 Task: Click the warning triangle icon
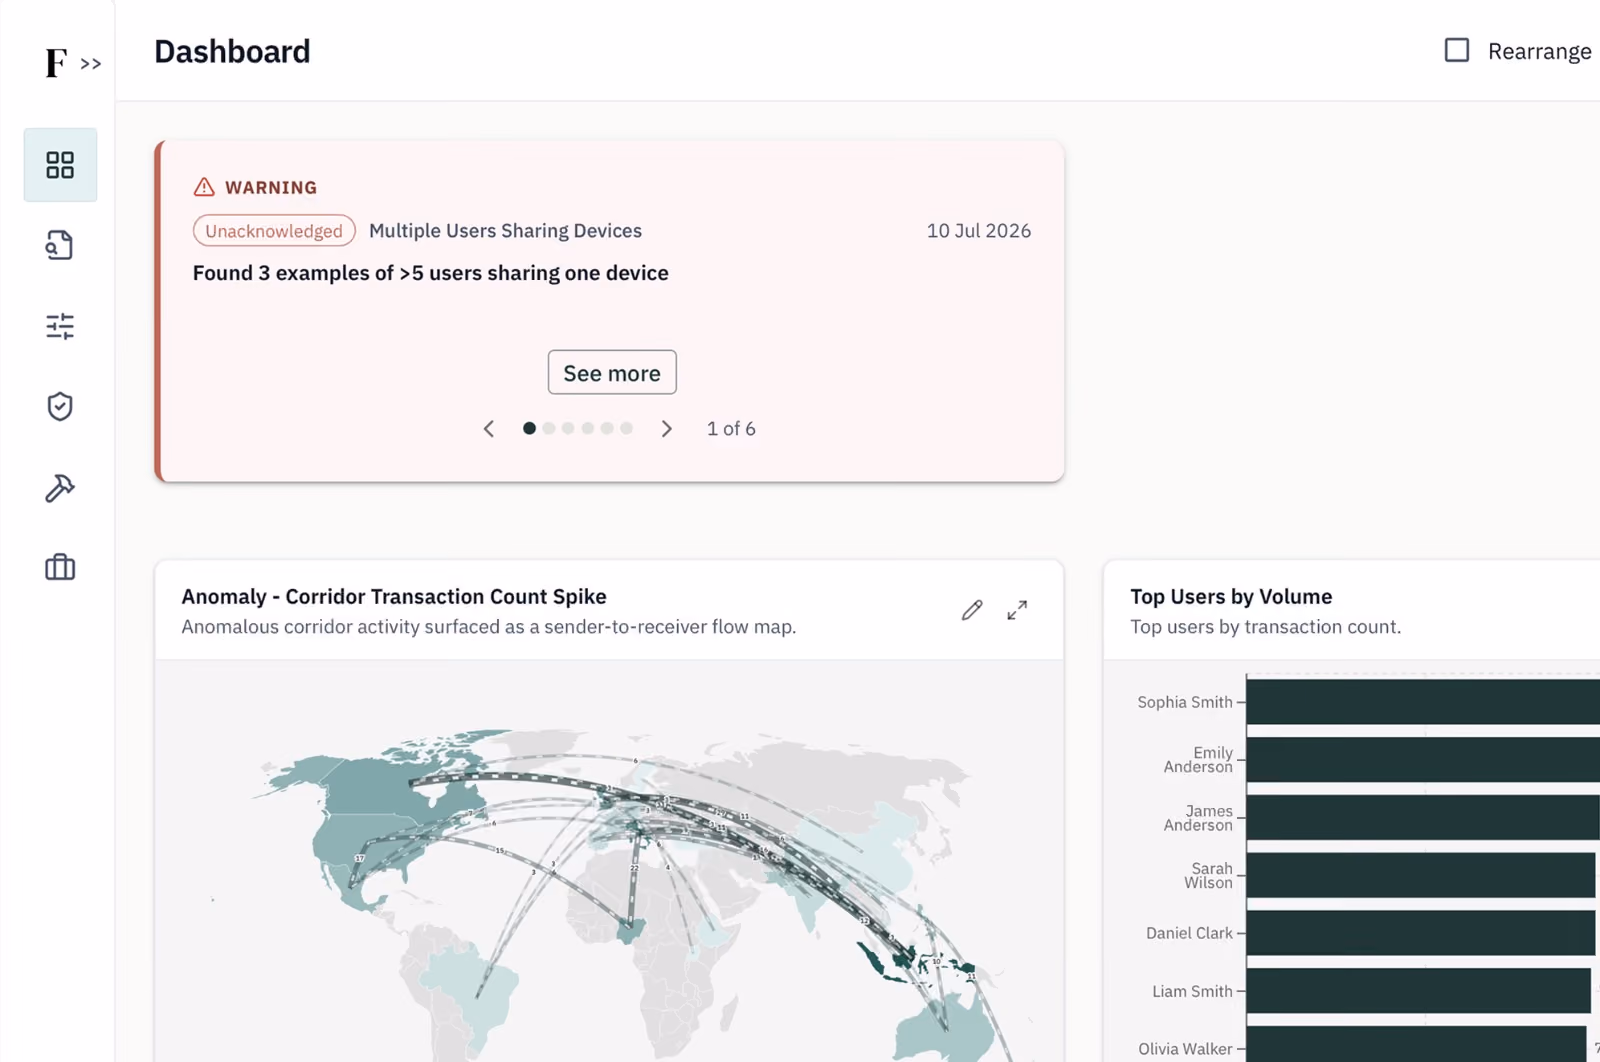[x=204, y=187]
